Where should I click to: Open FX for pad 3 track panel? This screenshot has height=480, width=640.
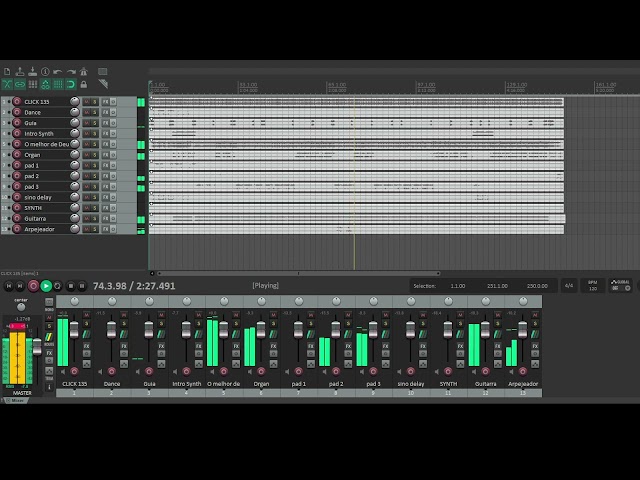pos(105,187)
